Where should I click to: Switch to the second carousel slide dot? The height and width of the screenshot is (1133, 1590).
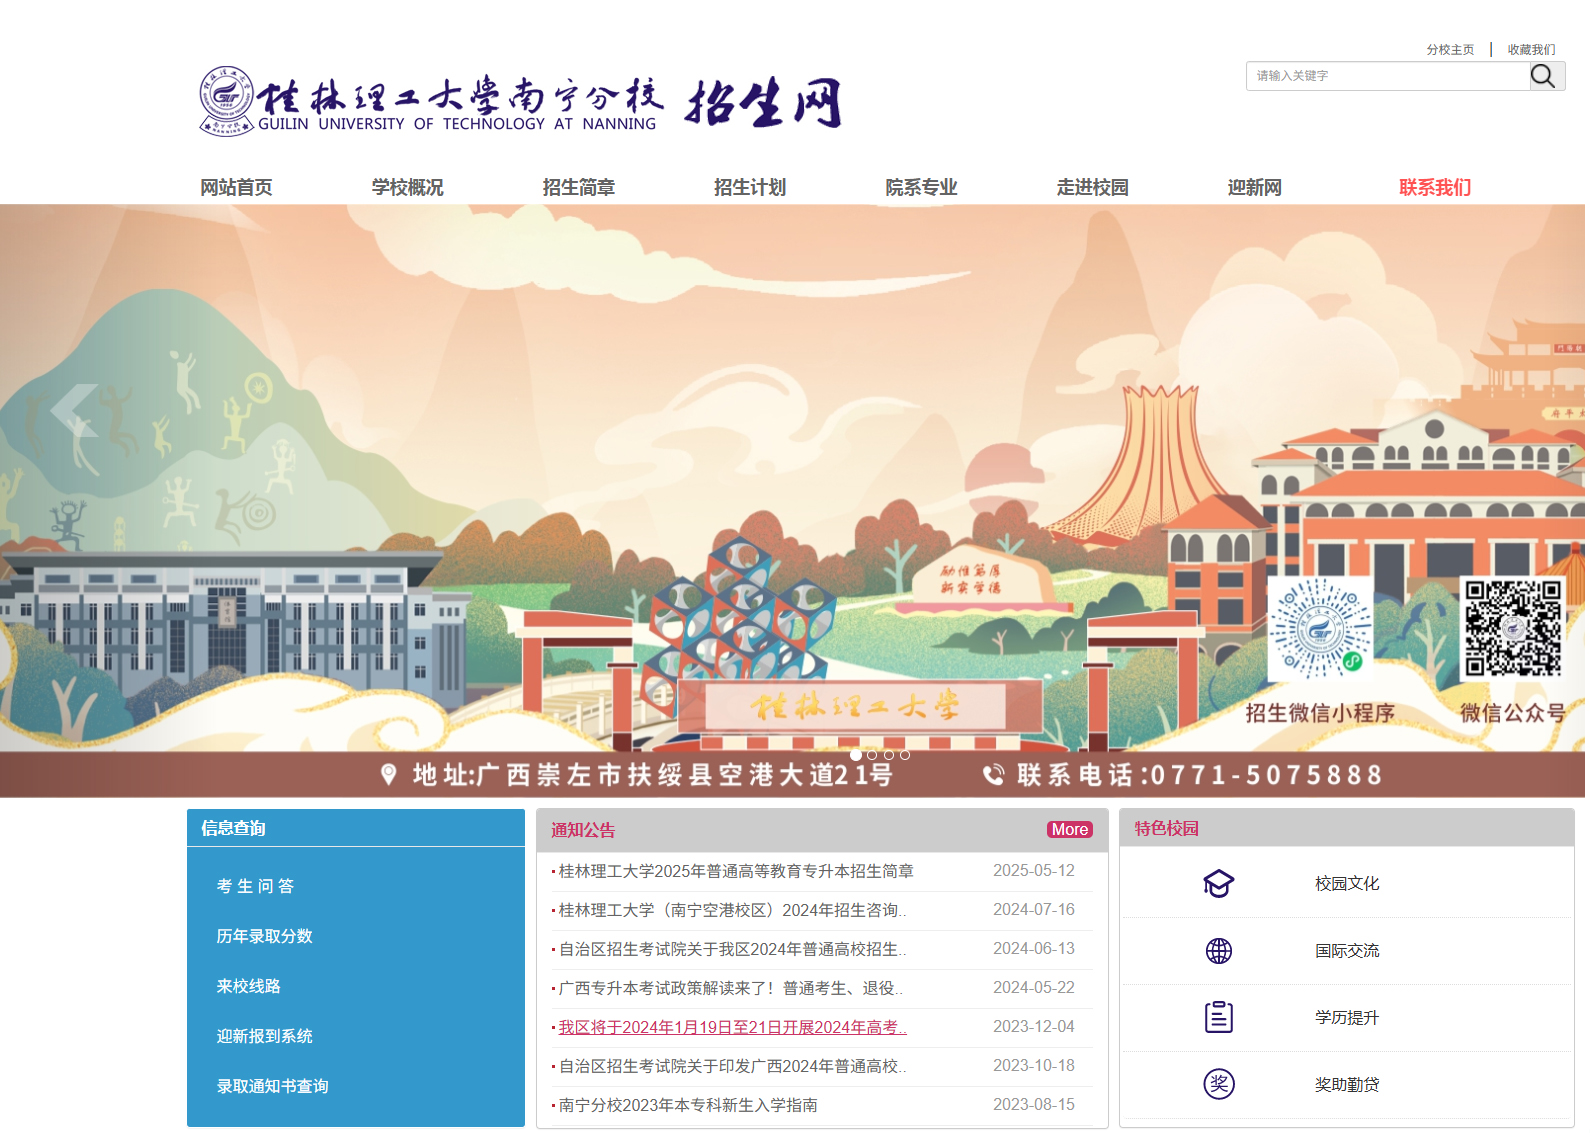(872, 755)
